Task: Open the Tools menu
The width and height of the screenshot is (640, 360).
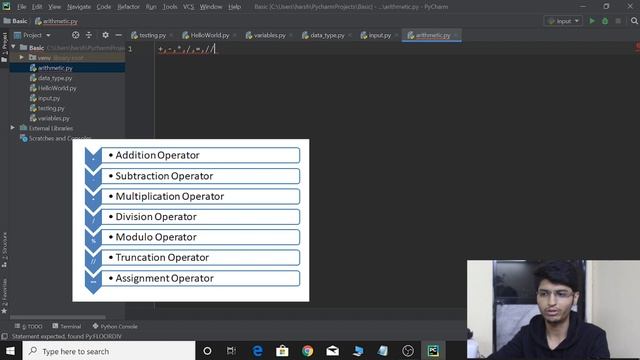Action: (170, 7)
